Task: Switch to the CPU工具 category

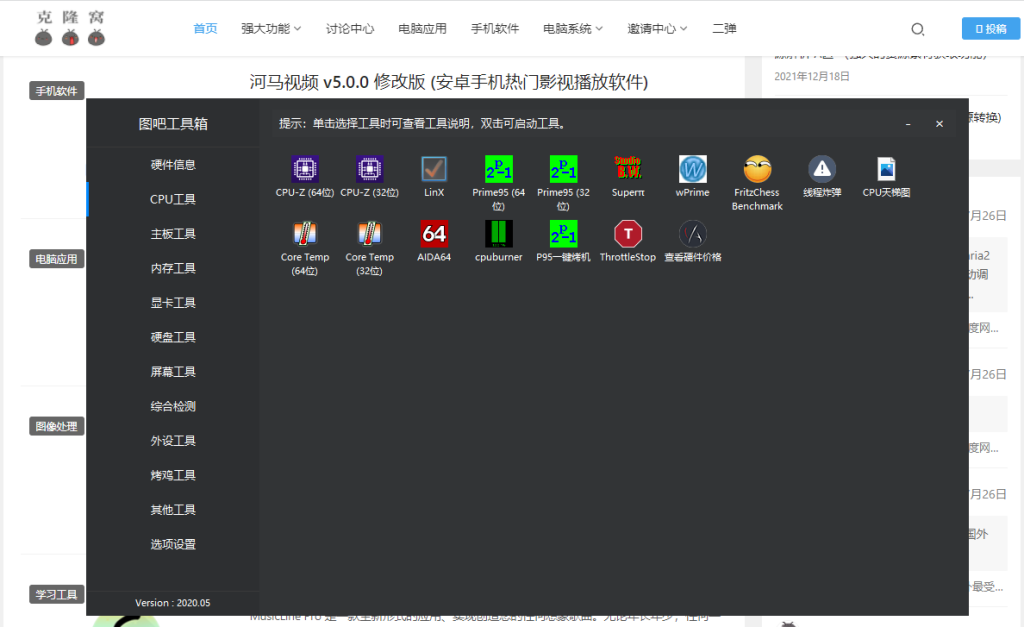Action: (173, 199)
